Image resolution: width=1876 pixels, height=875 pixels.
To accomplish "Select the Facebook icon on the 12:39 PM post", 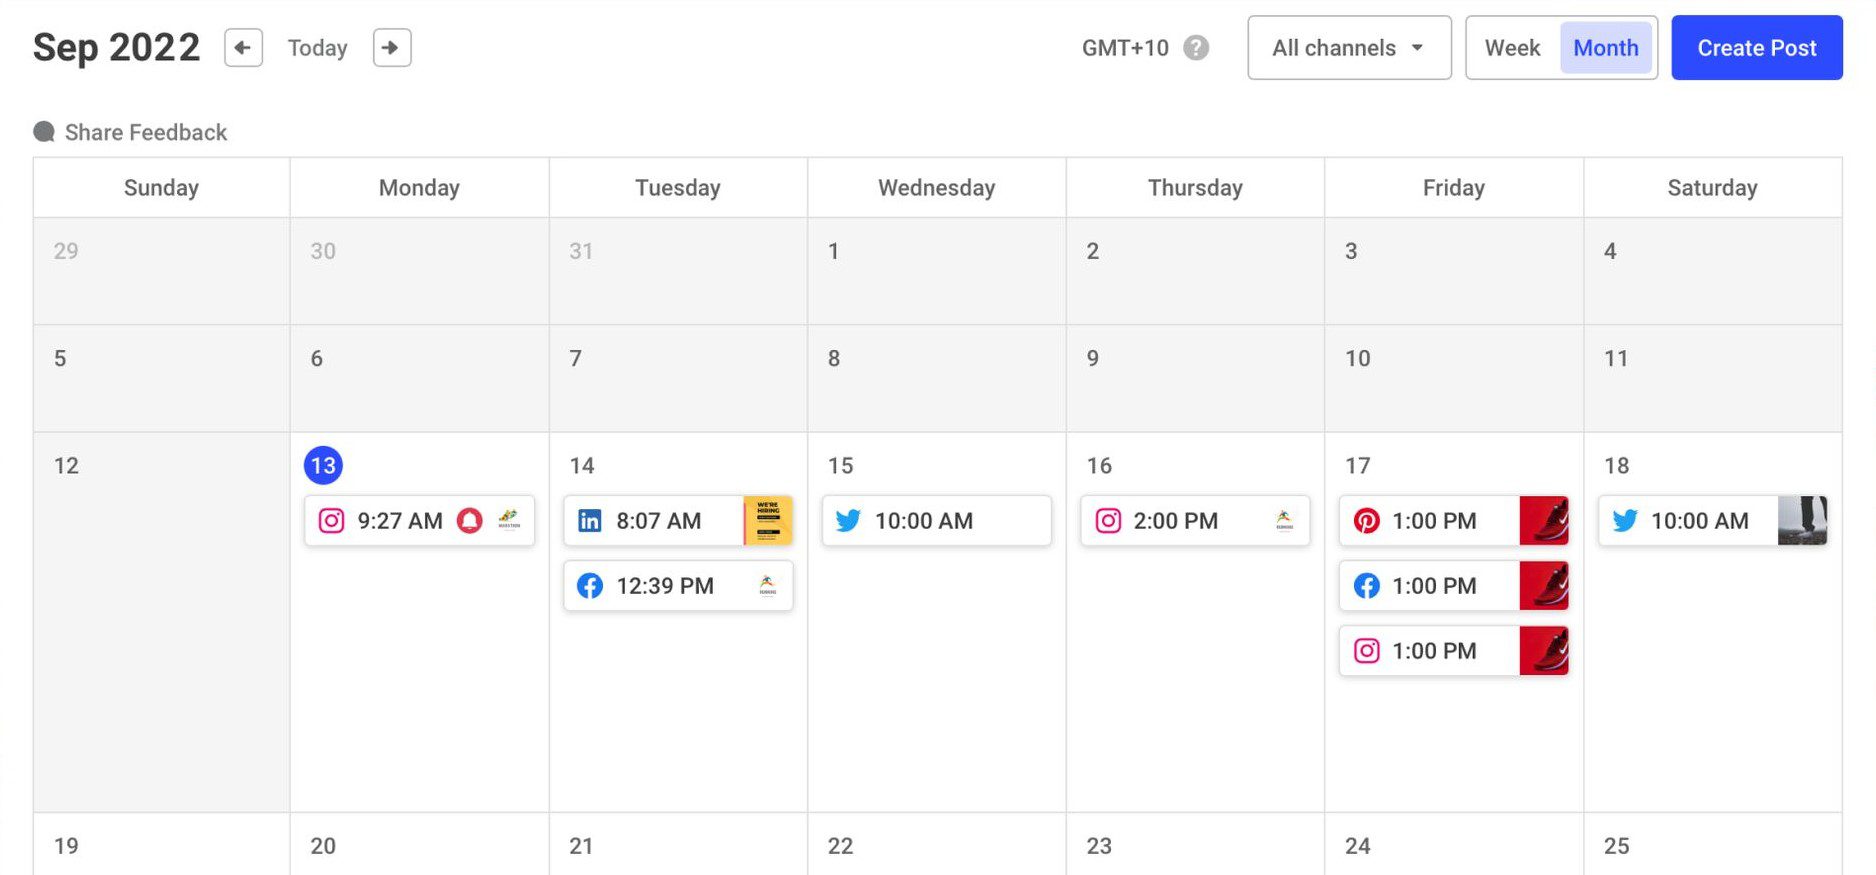I will [x=590, y=586].
